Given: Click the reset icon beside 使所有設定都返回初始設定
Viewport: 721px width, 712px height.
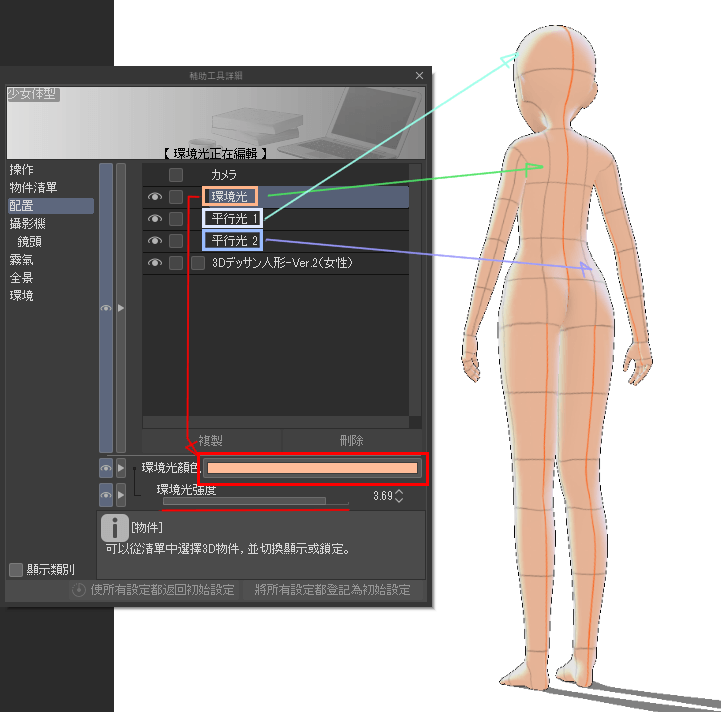Looking at the screenshot, I should pyautogui.click(x=79, y=590).
